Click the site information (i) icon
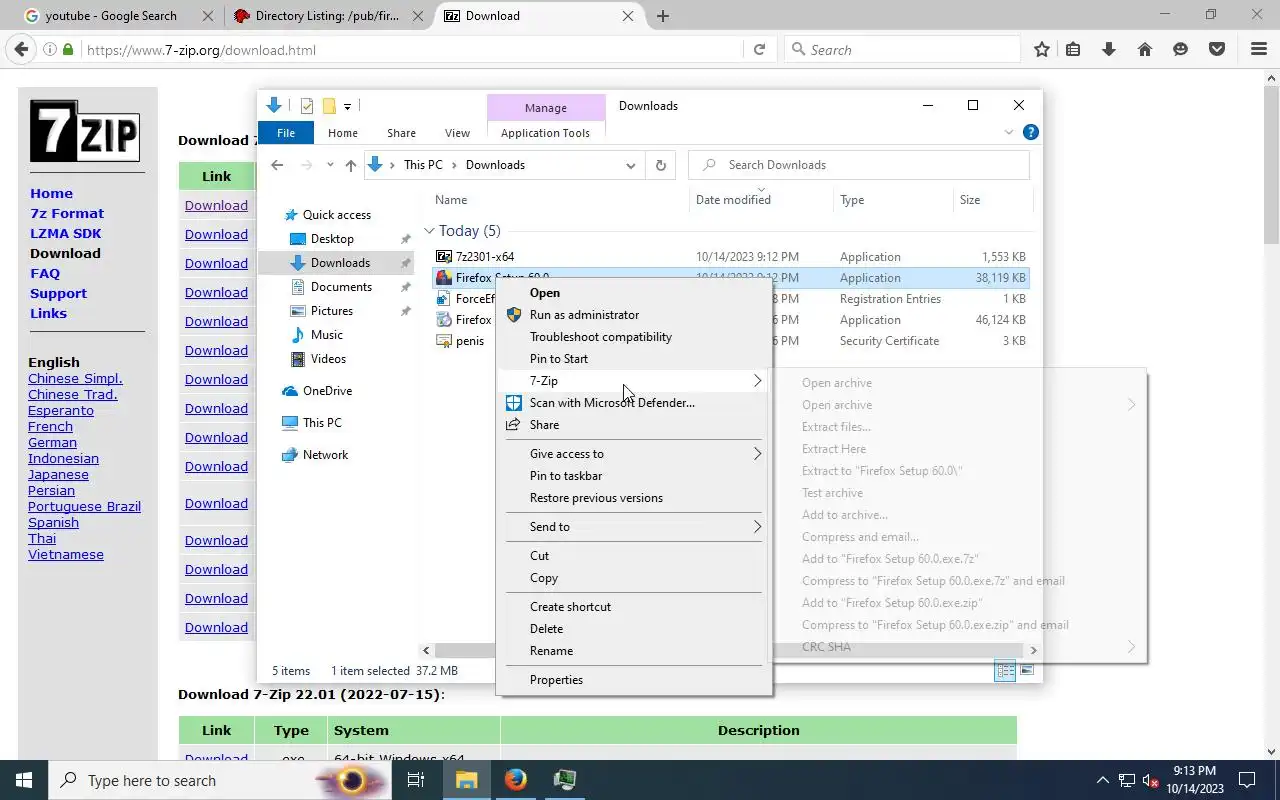This screenshot has height=800, width=1280. (x=50, y=49)
